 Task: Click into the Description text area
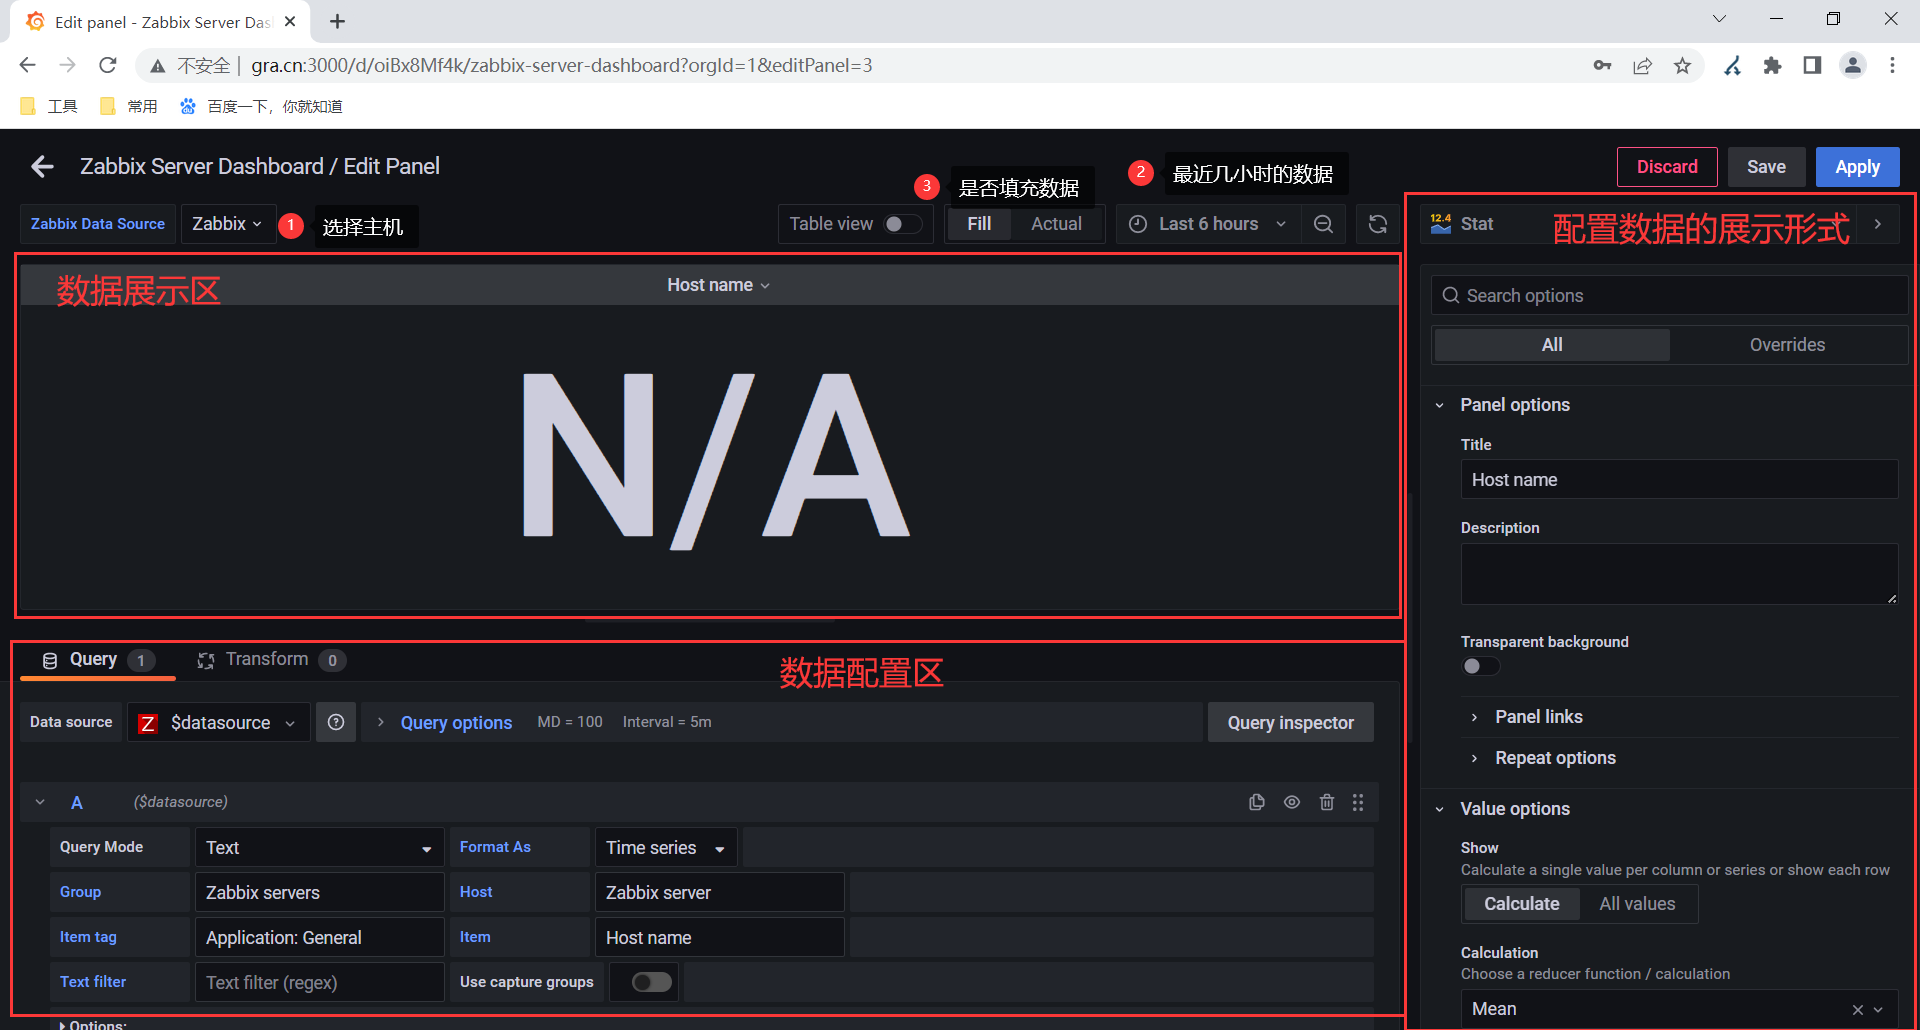pos(1679,574)
